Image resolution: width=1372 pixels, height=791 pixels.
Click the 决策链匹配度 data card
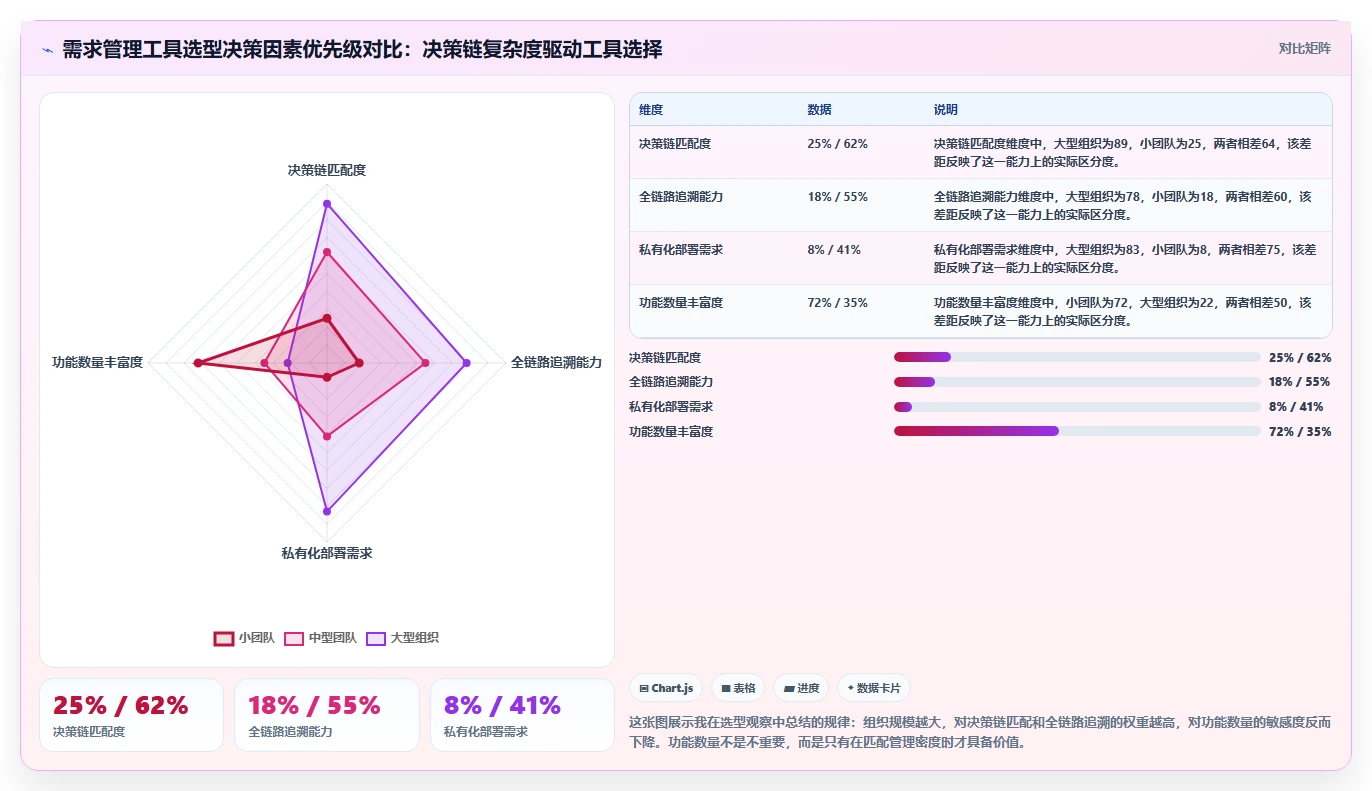131,715
